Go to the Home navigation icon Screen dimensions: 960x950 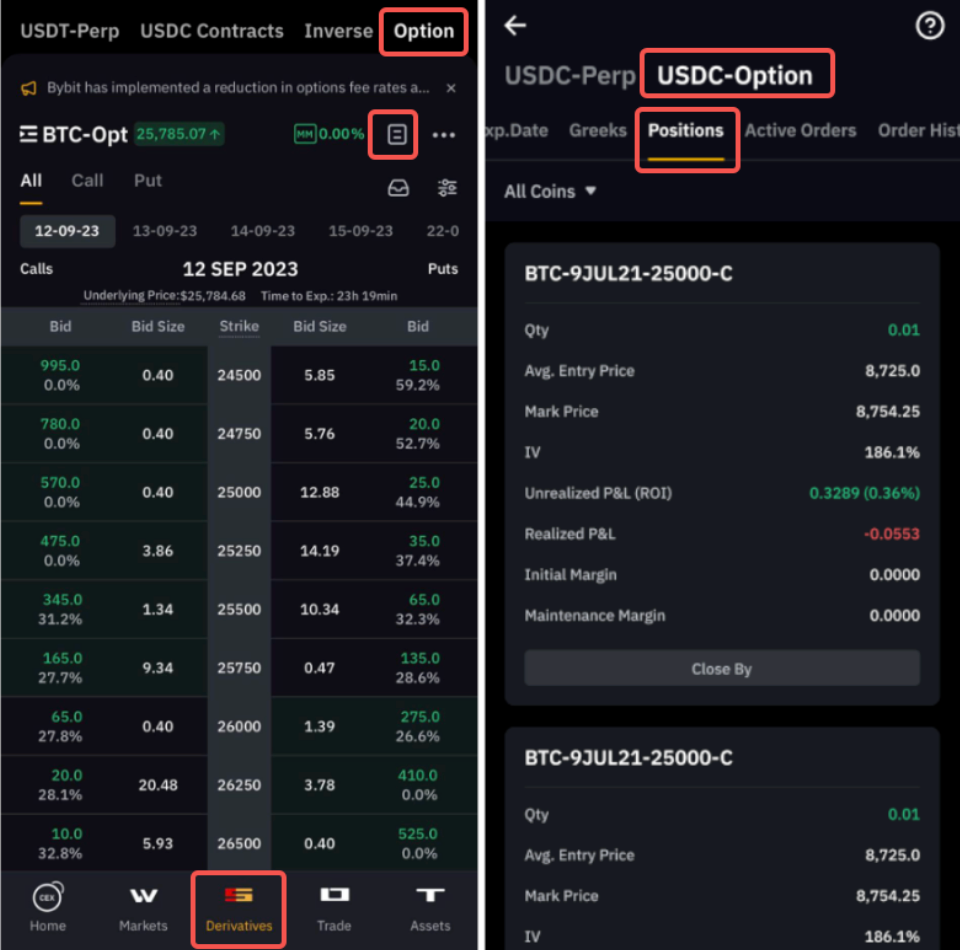pos(48,907)
